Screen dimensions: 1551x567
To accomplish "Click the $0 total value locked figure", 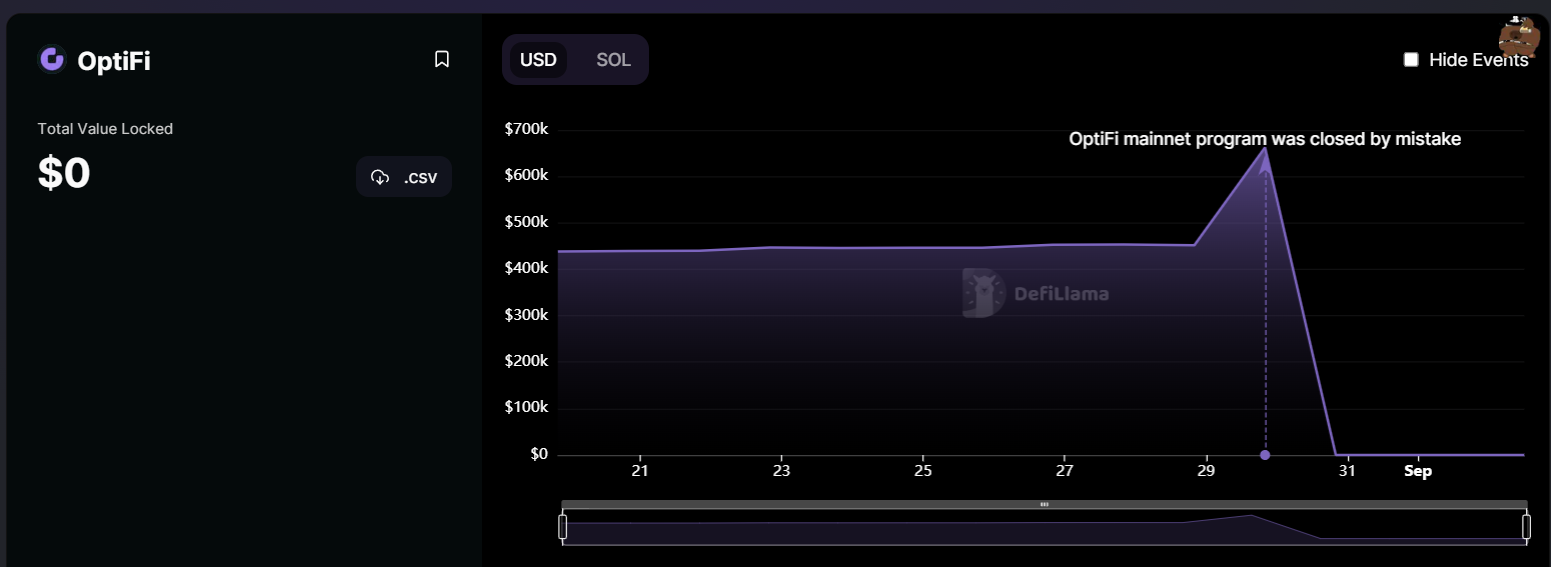I will (x=64, y=173).
